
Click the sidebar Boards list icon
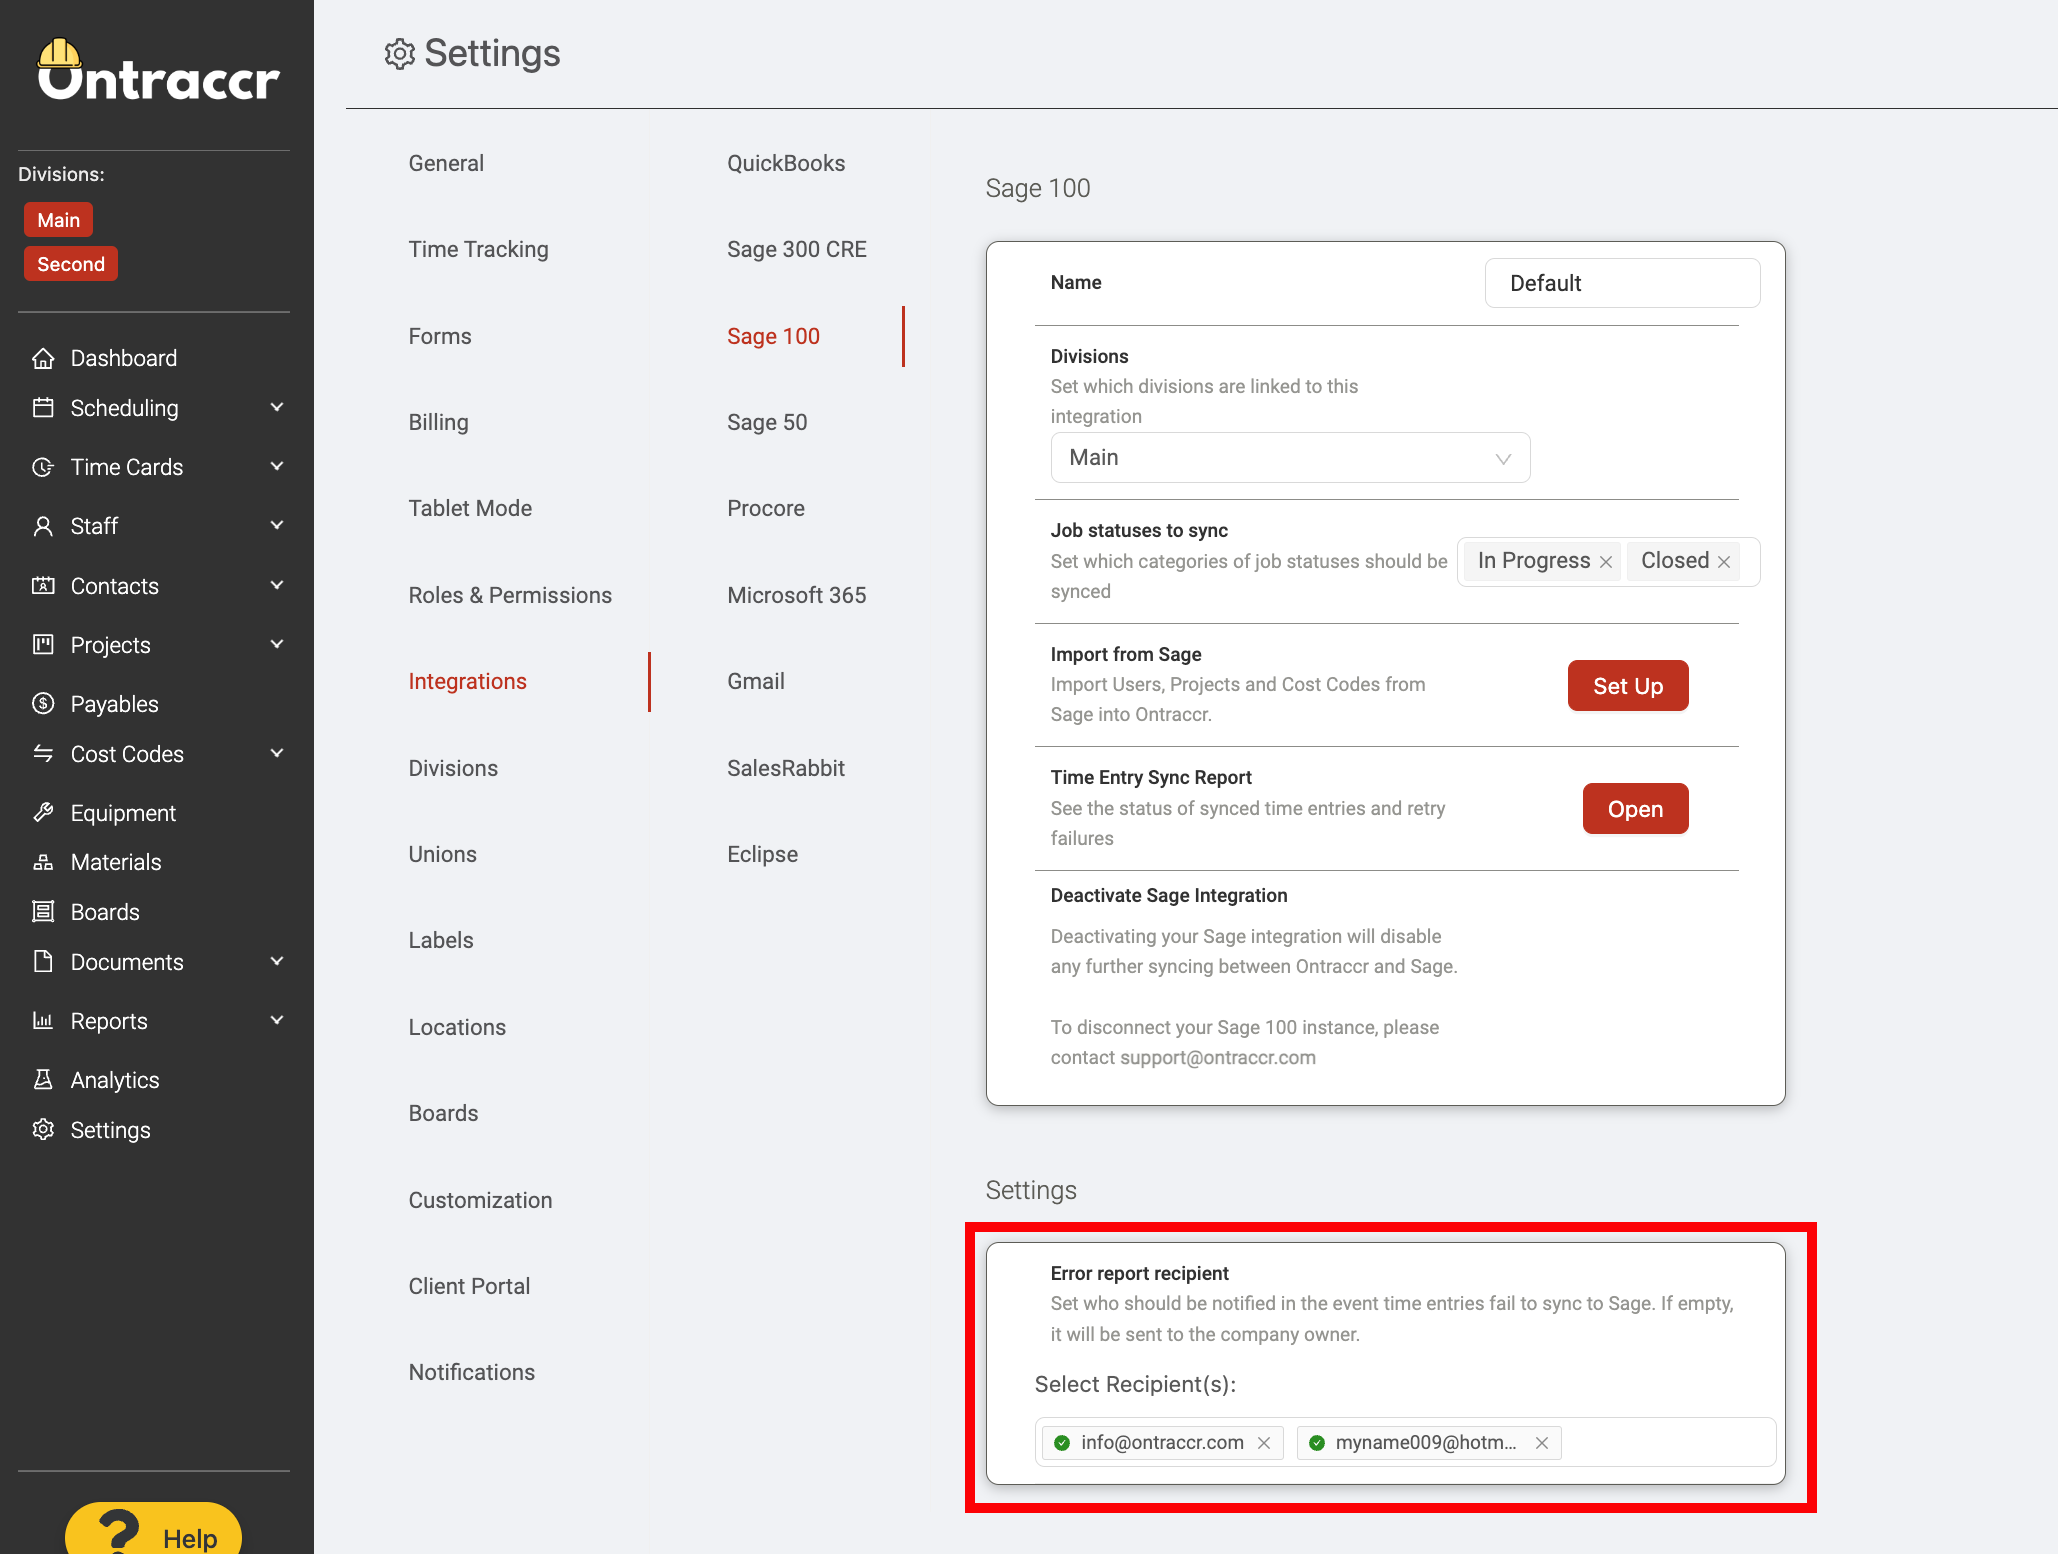pyautogui.click(x=43, y=912)
